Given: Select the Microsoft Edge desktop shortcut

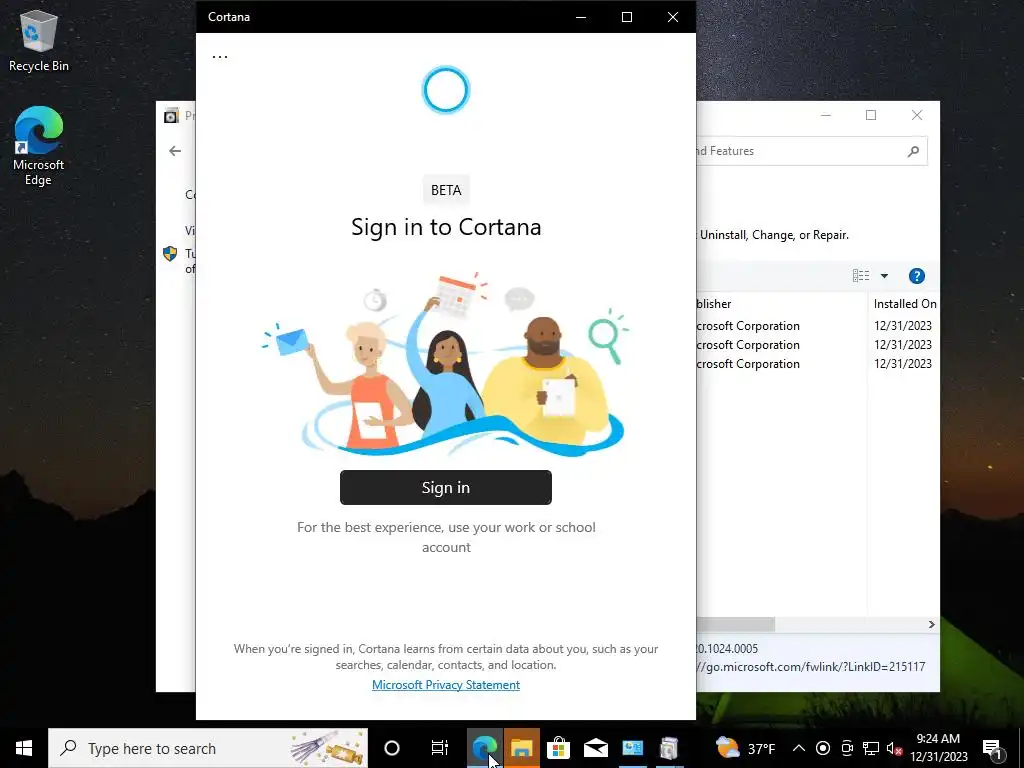Looking at the screenshot, I should pyautogui.click(x=39, y=146).
